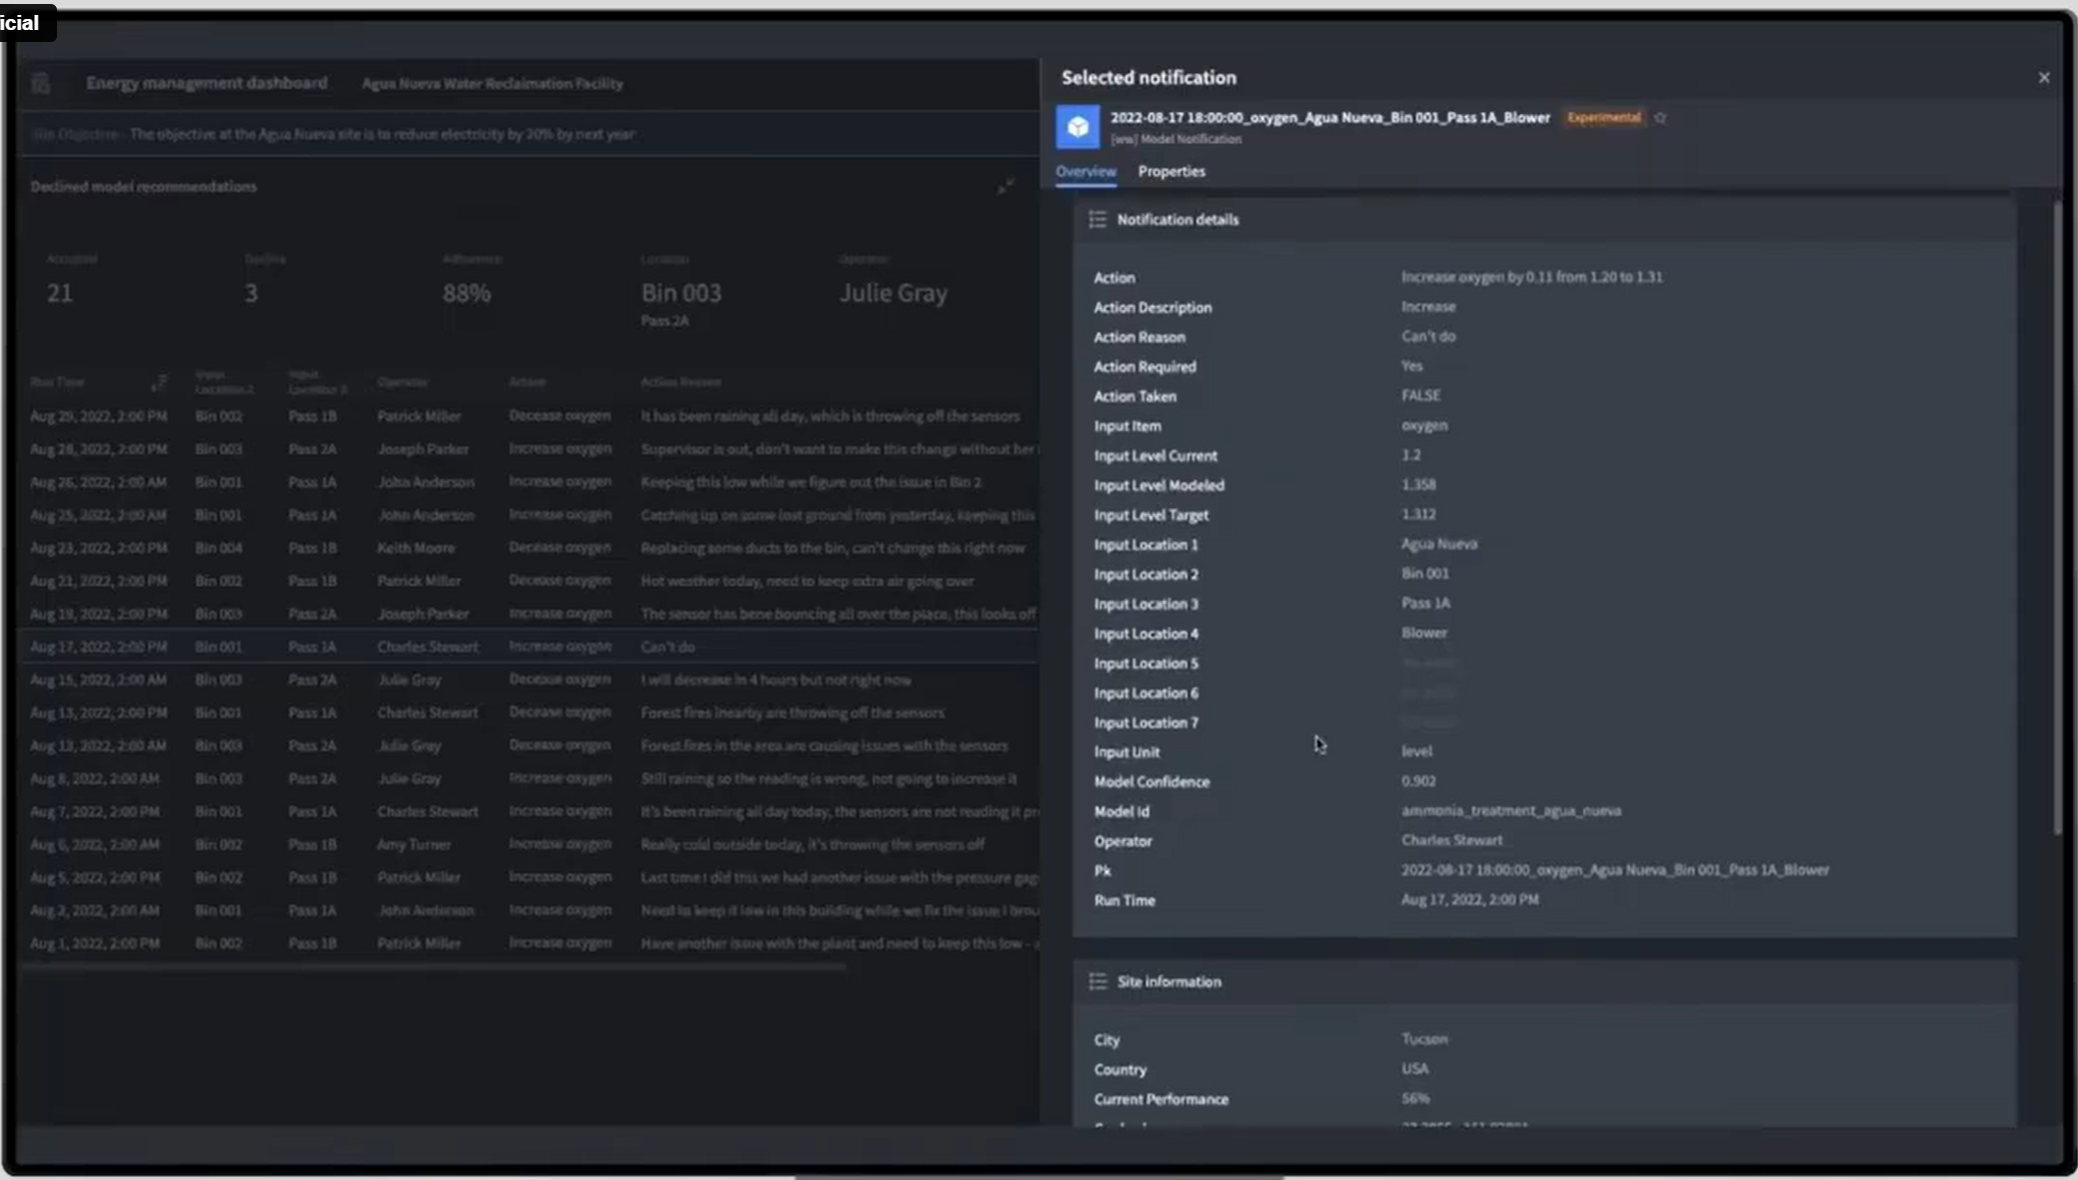The image size is (2078, 1180).
Task: Select the Aug 17 Charles Stewart row
Action: [x=530, y=647]
